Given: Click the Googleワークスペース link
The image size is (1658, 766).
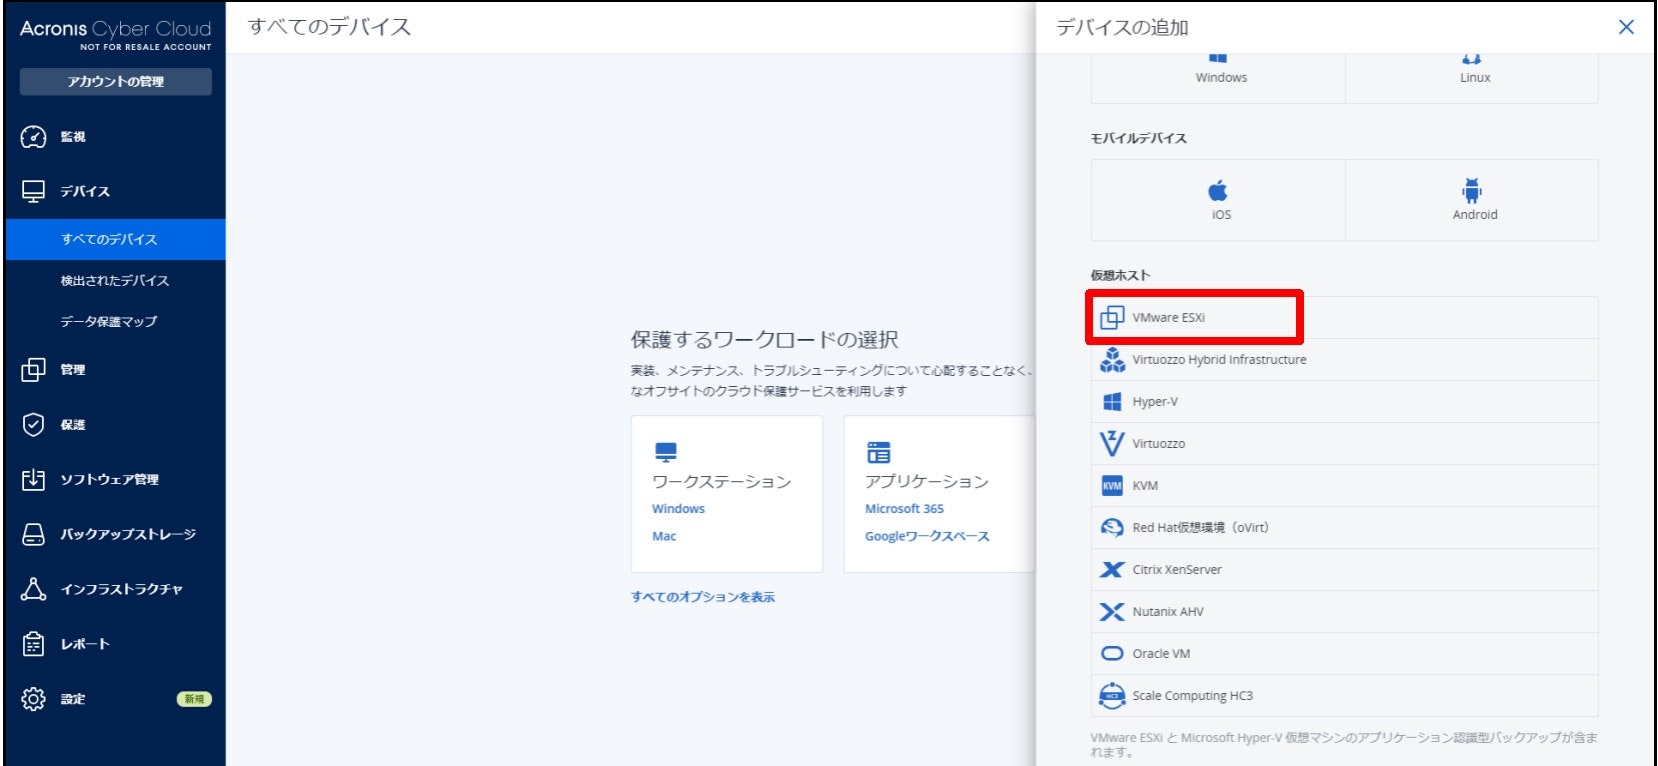Looking at the screenshot, I should (x=927, y=537).
